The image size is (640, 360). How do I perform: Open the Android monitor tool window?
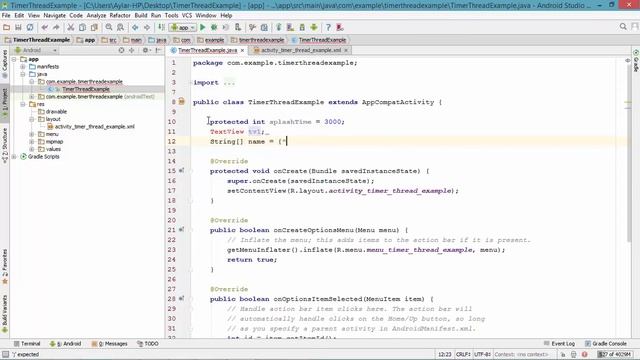(65, 344)
